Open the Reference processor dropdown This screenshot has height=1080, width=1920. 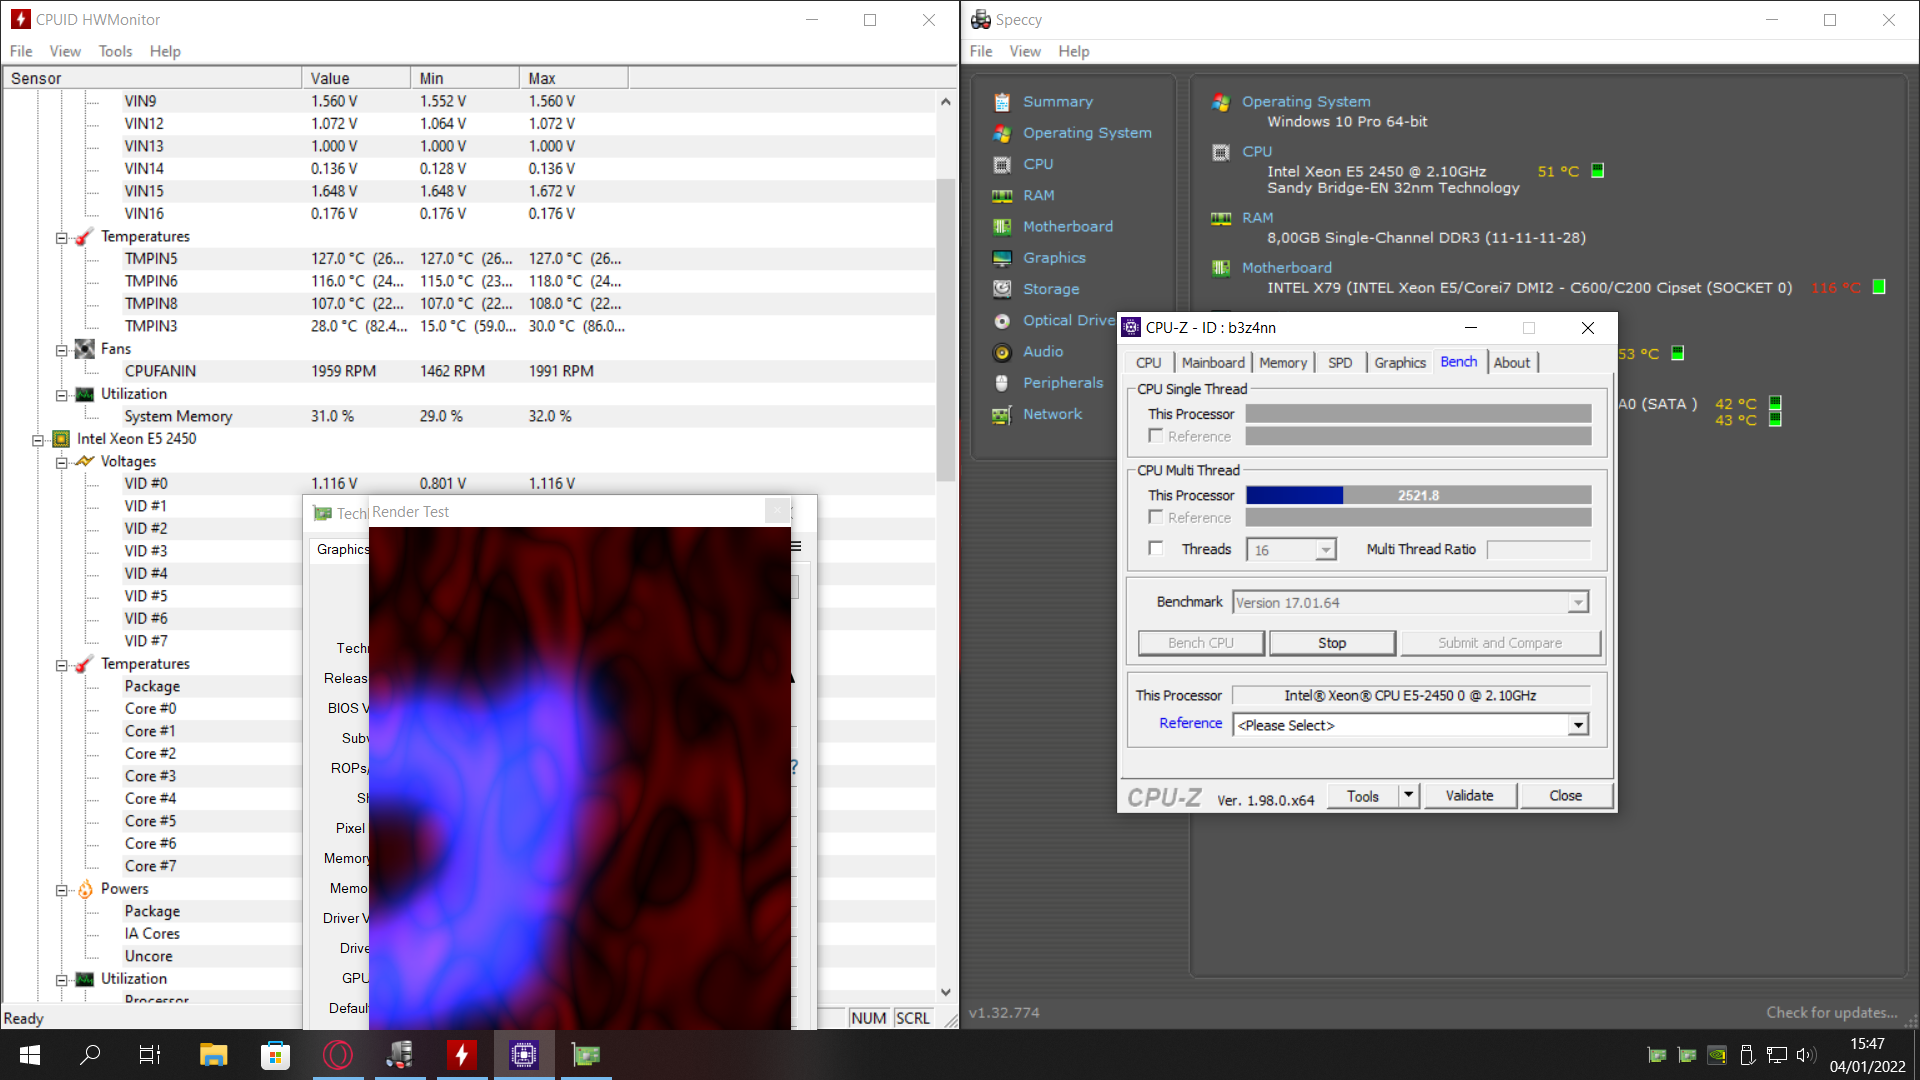1577,725
